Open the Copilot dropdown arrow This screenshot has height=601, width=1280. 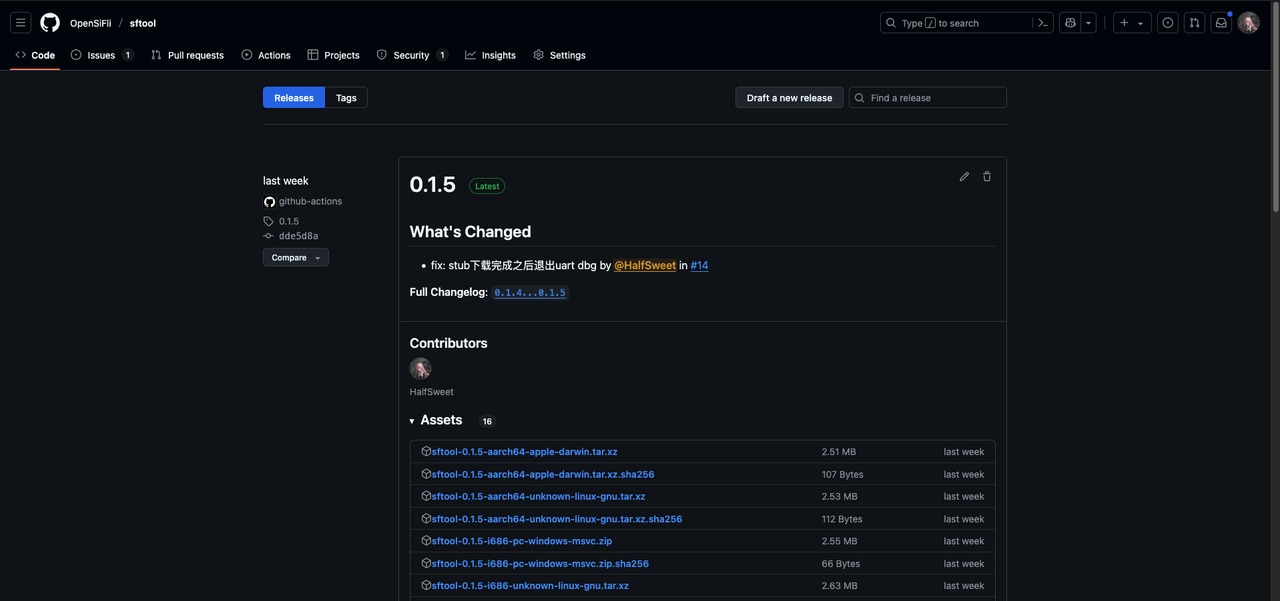click(x=1089, y=23)
